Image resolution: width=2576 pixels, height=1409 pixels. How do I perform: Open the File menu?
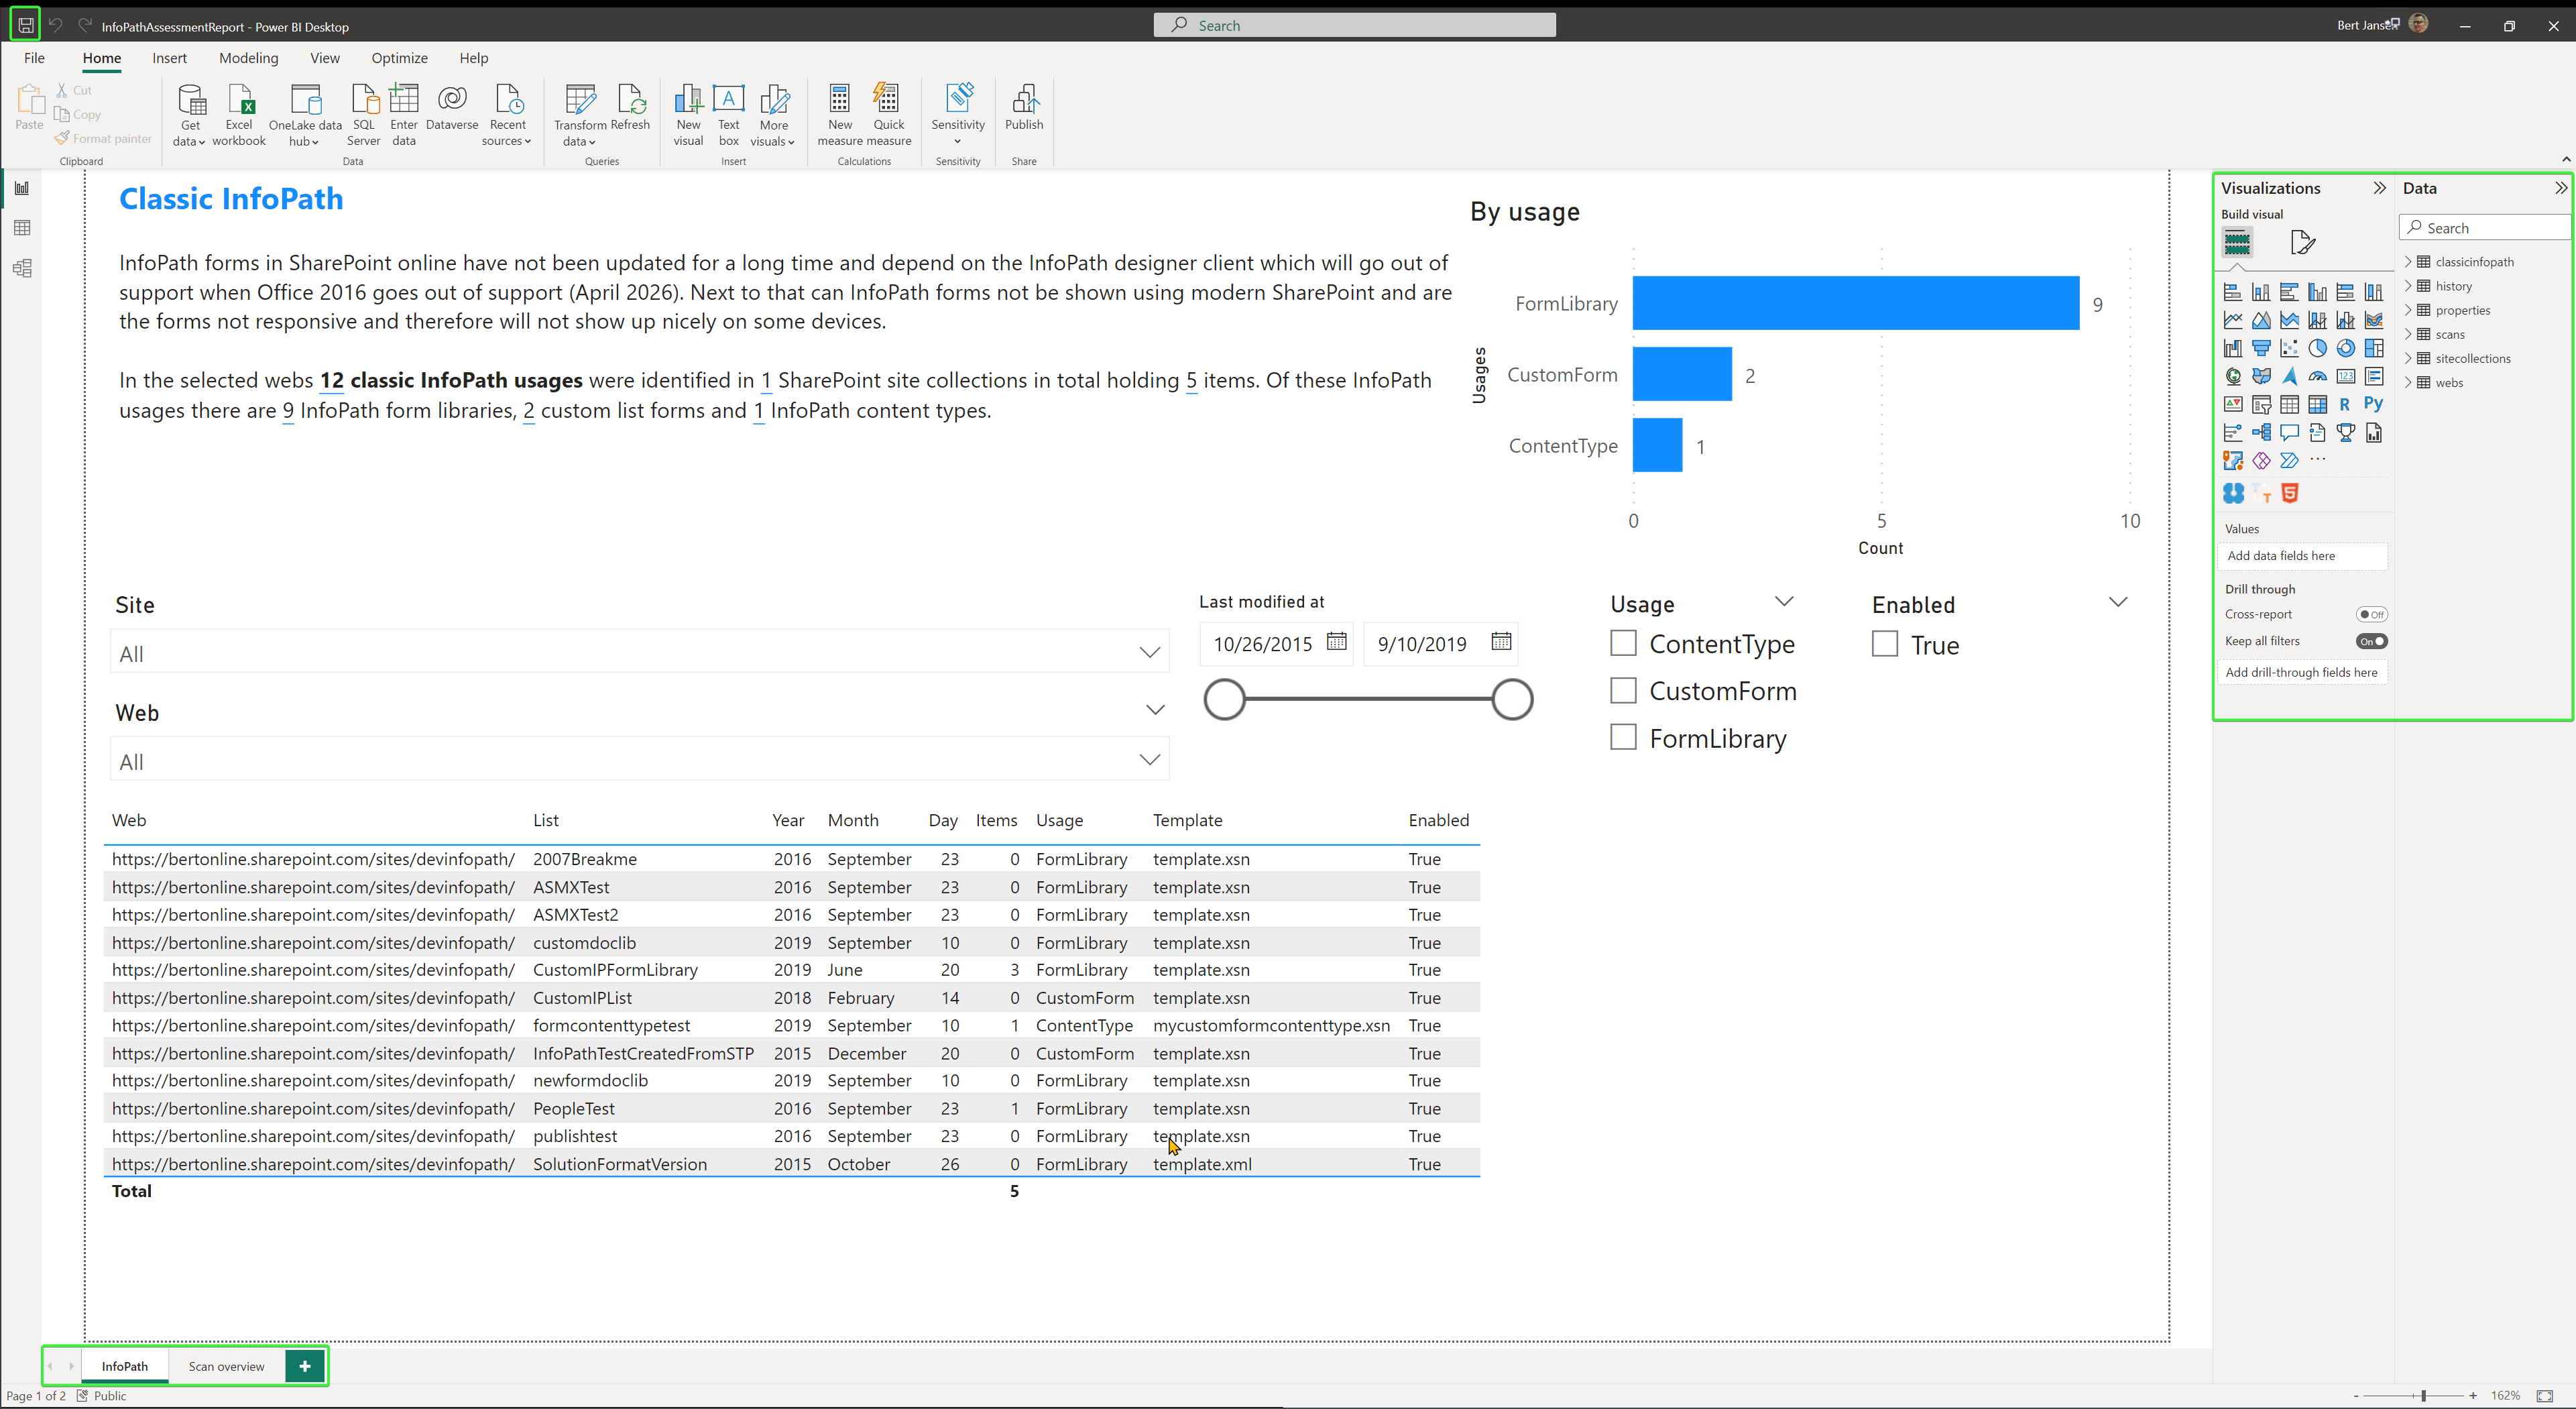click(34, 58)
